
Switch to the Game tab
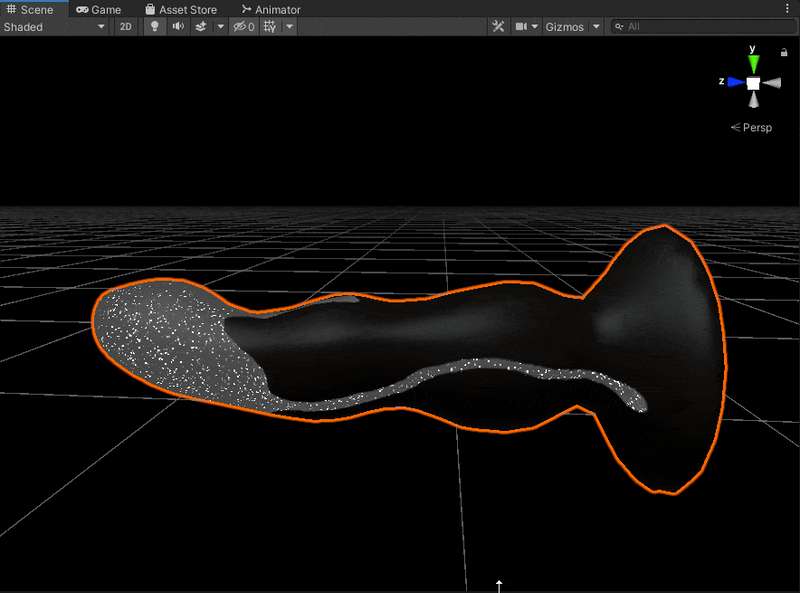(98, 9)
